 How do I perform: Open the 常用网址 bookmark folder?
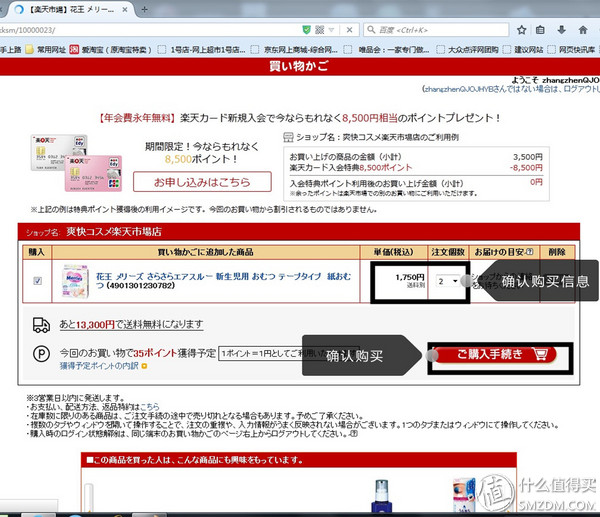(x=46, y=49)
